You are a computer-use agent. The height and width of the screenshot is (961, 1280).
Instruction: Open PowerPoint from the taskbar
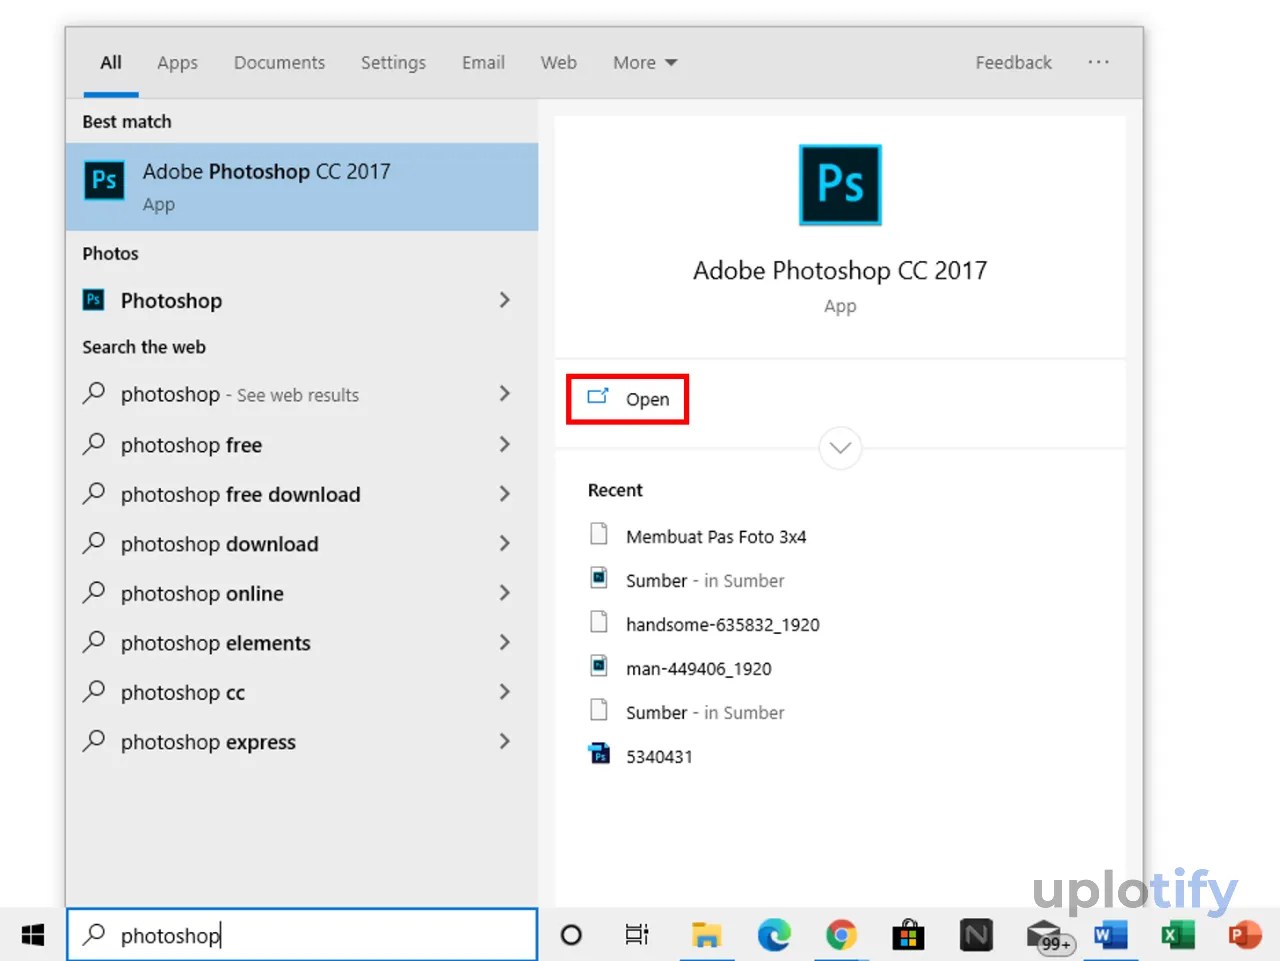point(1245,935)
